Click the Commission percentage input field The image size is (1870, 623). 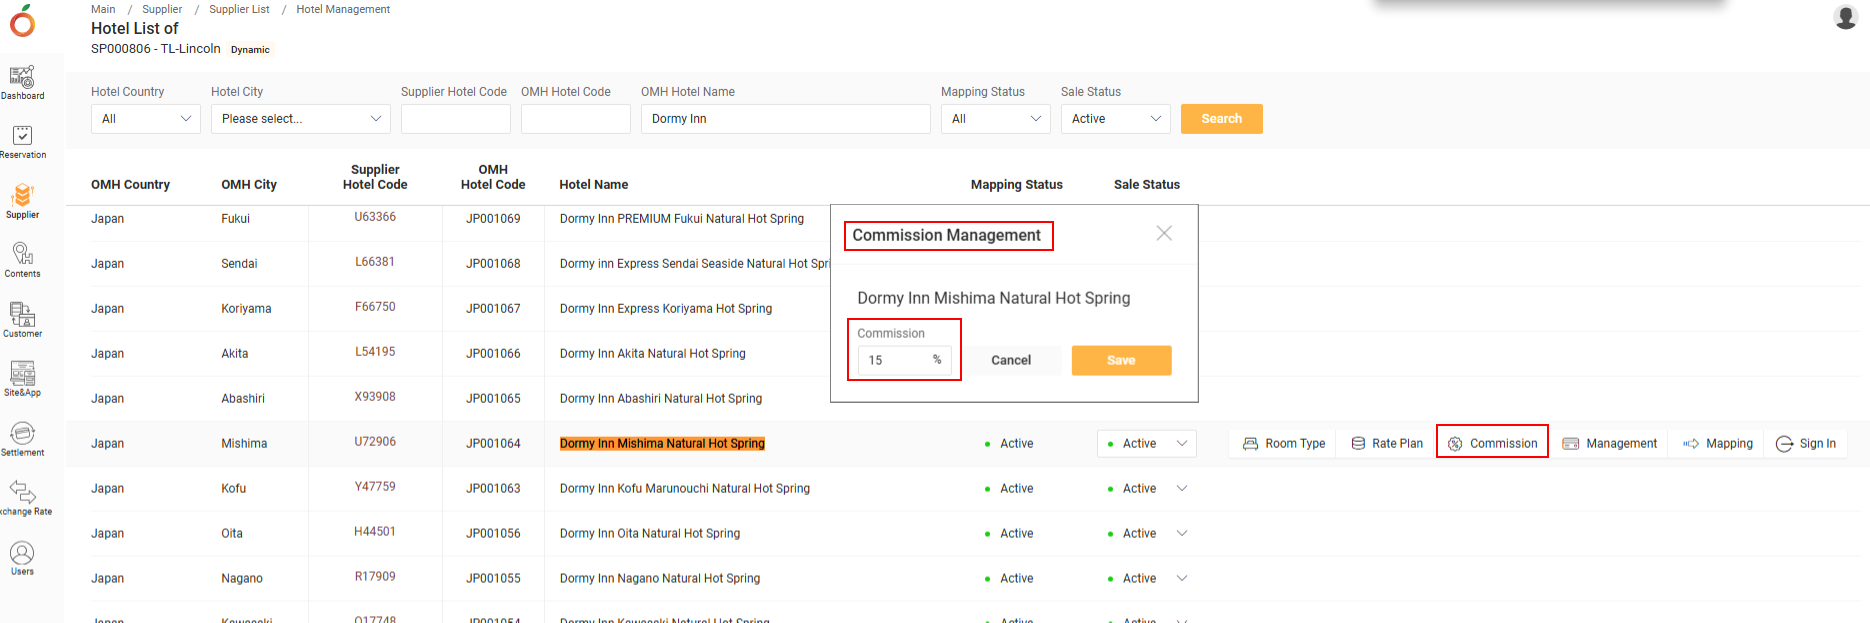coord(895,360)
